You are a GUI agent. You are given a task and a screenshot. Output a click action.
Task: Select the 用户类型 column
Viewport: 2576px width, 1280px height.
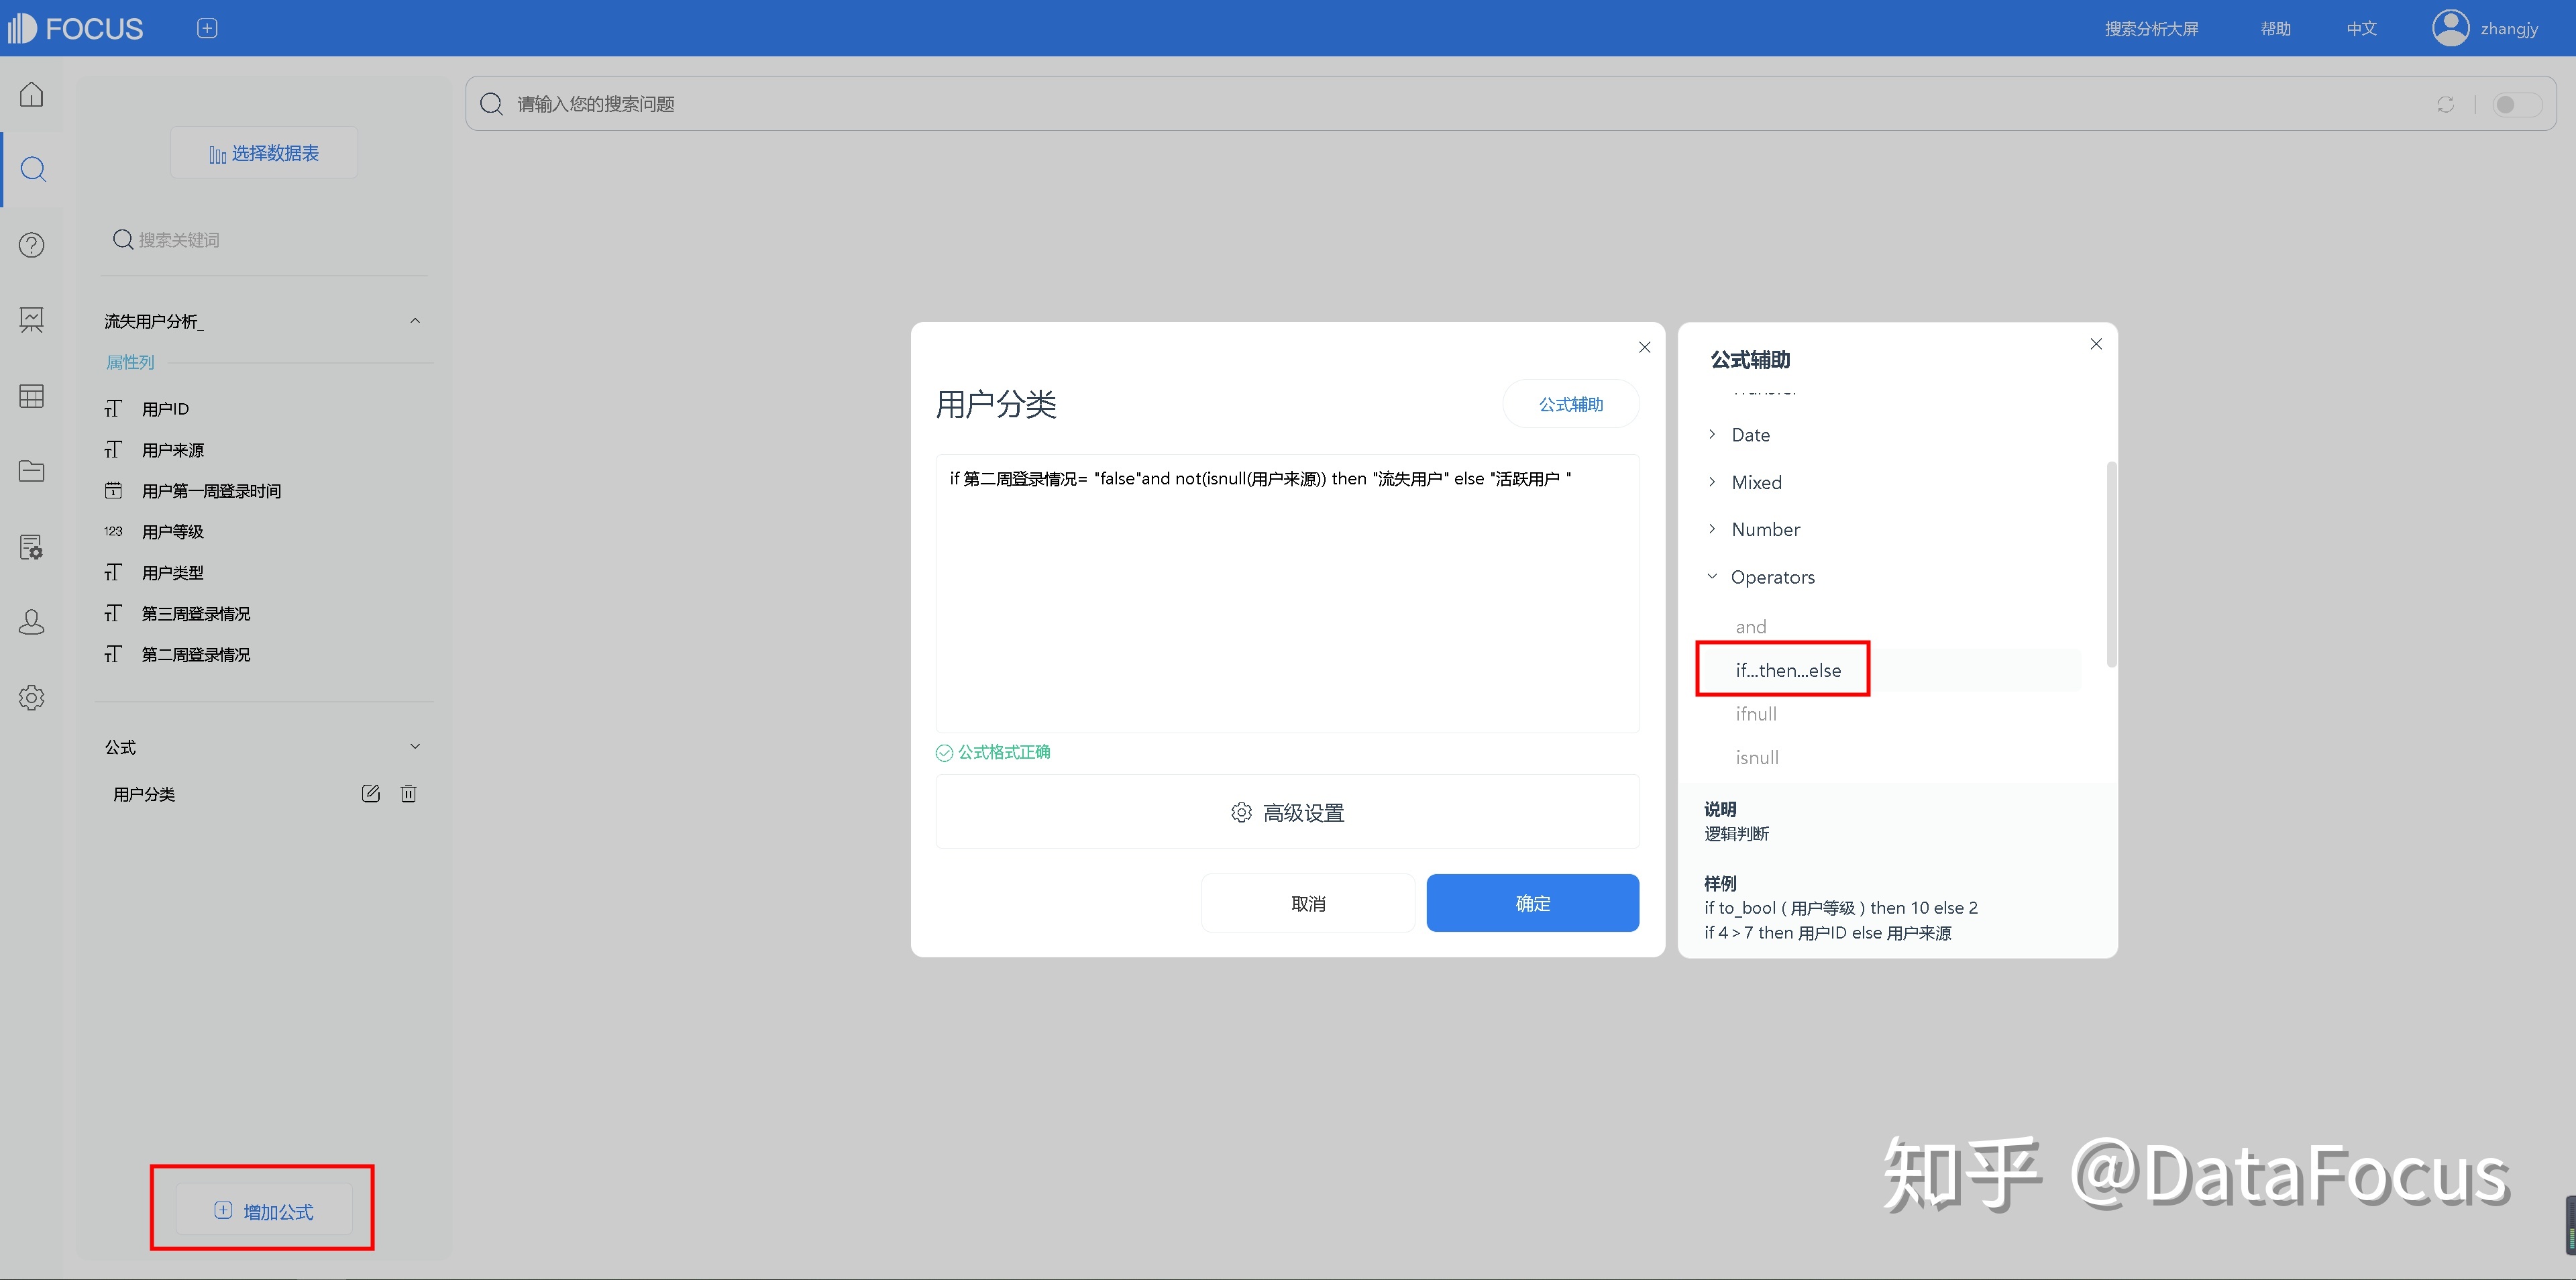coord(172,573)
